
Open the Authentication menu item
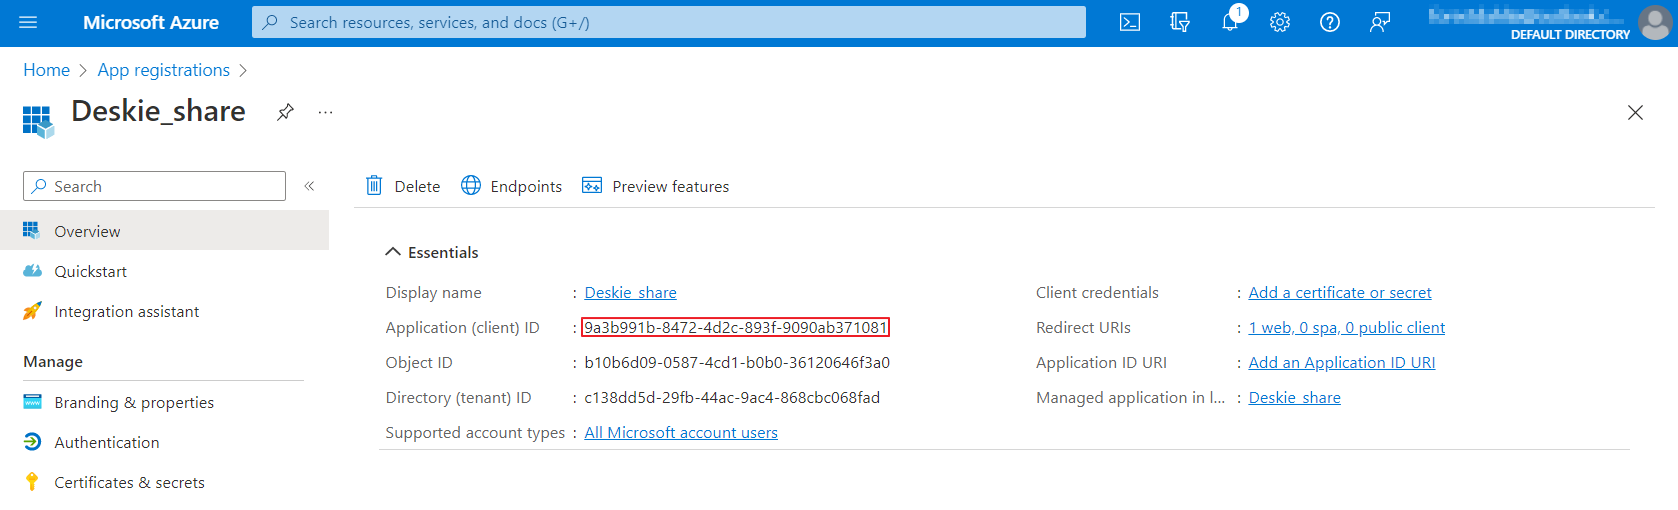(164, 442)
